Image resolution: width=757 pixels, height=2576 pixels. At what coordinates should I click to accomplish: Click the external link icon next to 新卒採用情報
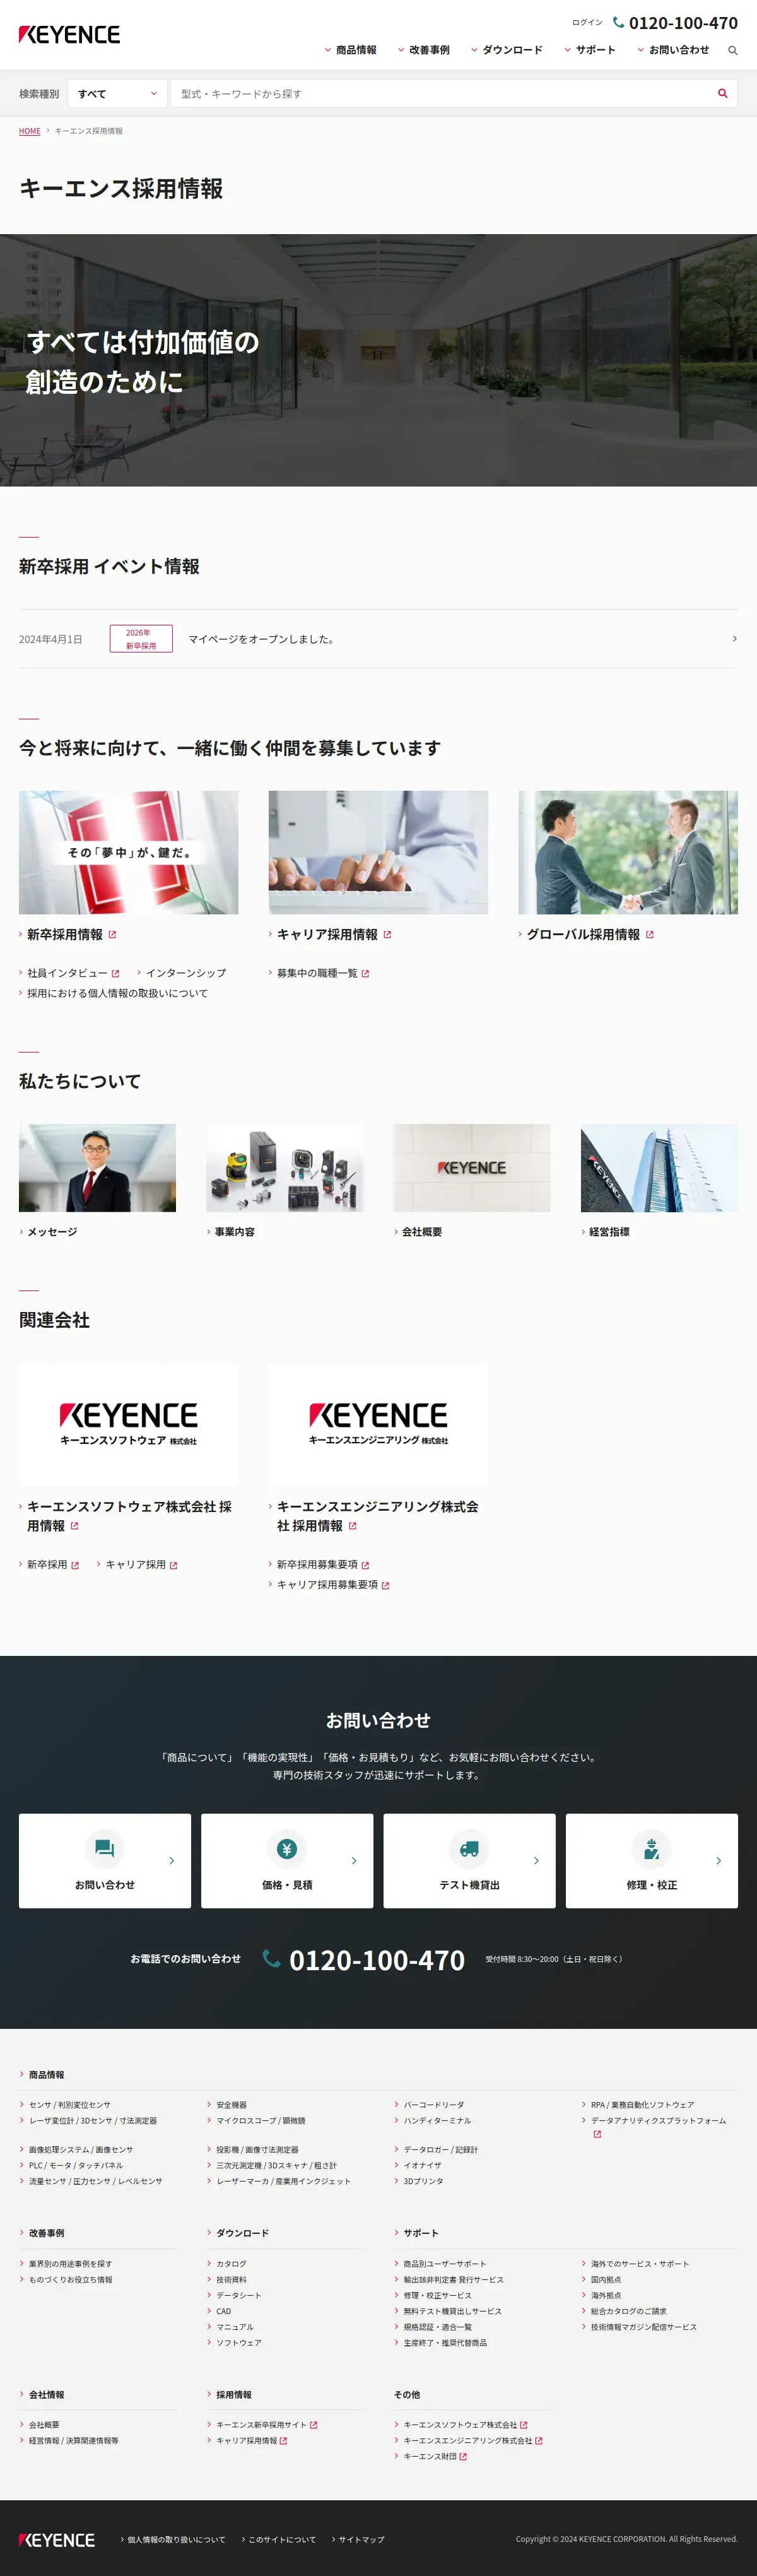point(112,935)
